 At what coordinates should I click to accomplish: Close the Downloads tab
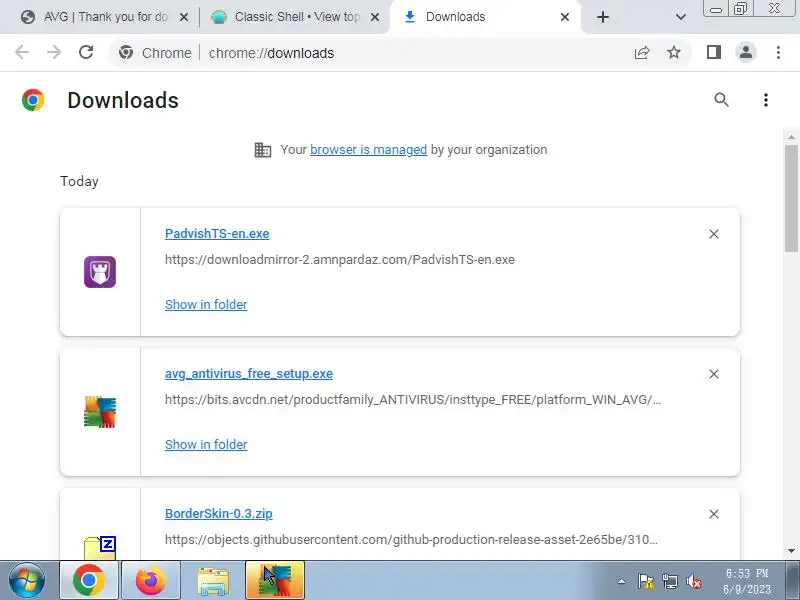point(565,17)
